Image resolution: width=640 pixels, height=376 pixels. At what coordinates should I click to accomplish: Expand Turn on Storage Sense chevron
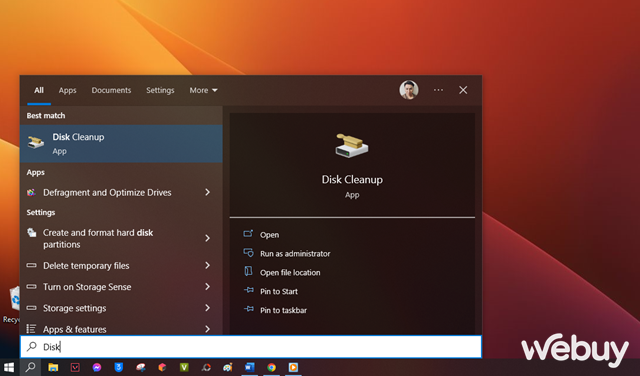click(x=207, y=287)
